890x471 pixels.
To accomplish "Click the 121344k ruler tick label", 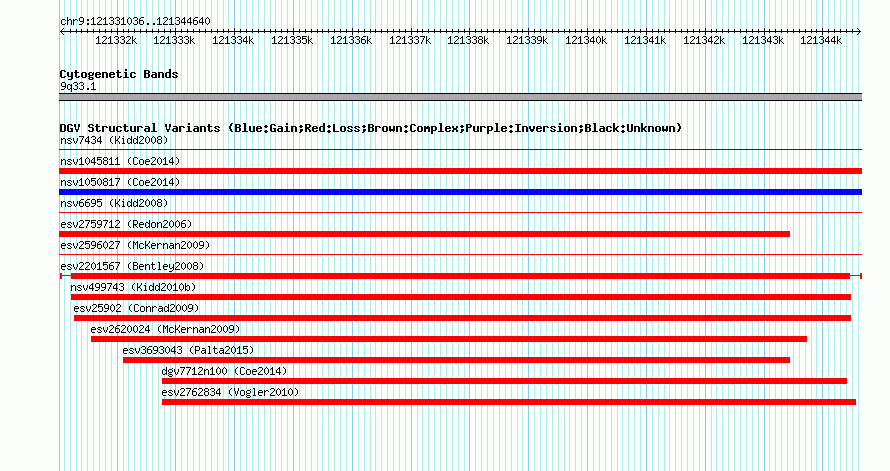I will [x=821, y=40].
